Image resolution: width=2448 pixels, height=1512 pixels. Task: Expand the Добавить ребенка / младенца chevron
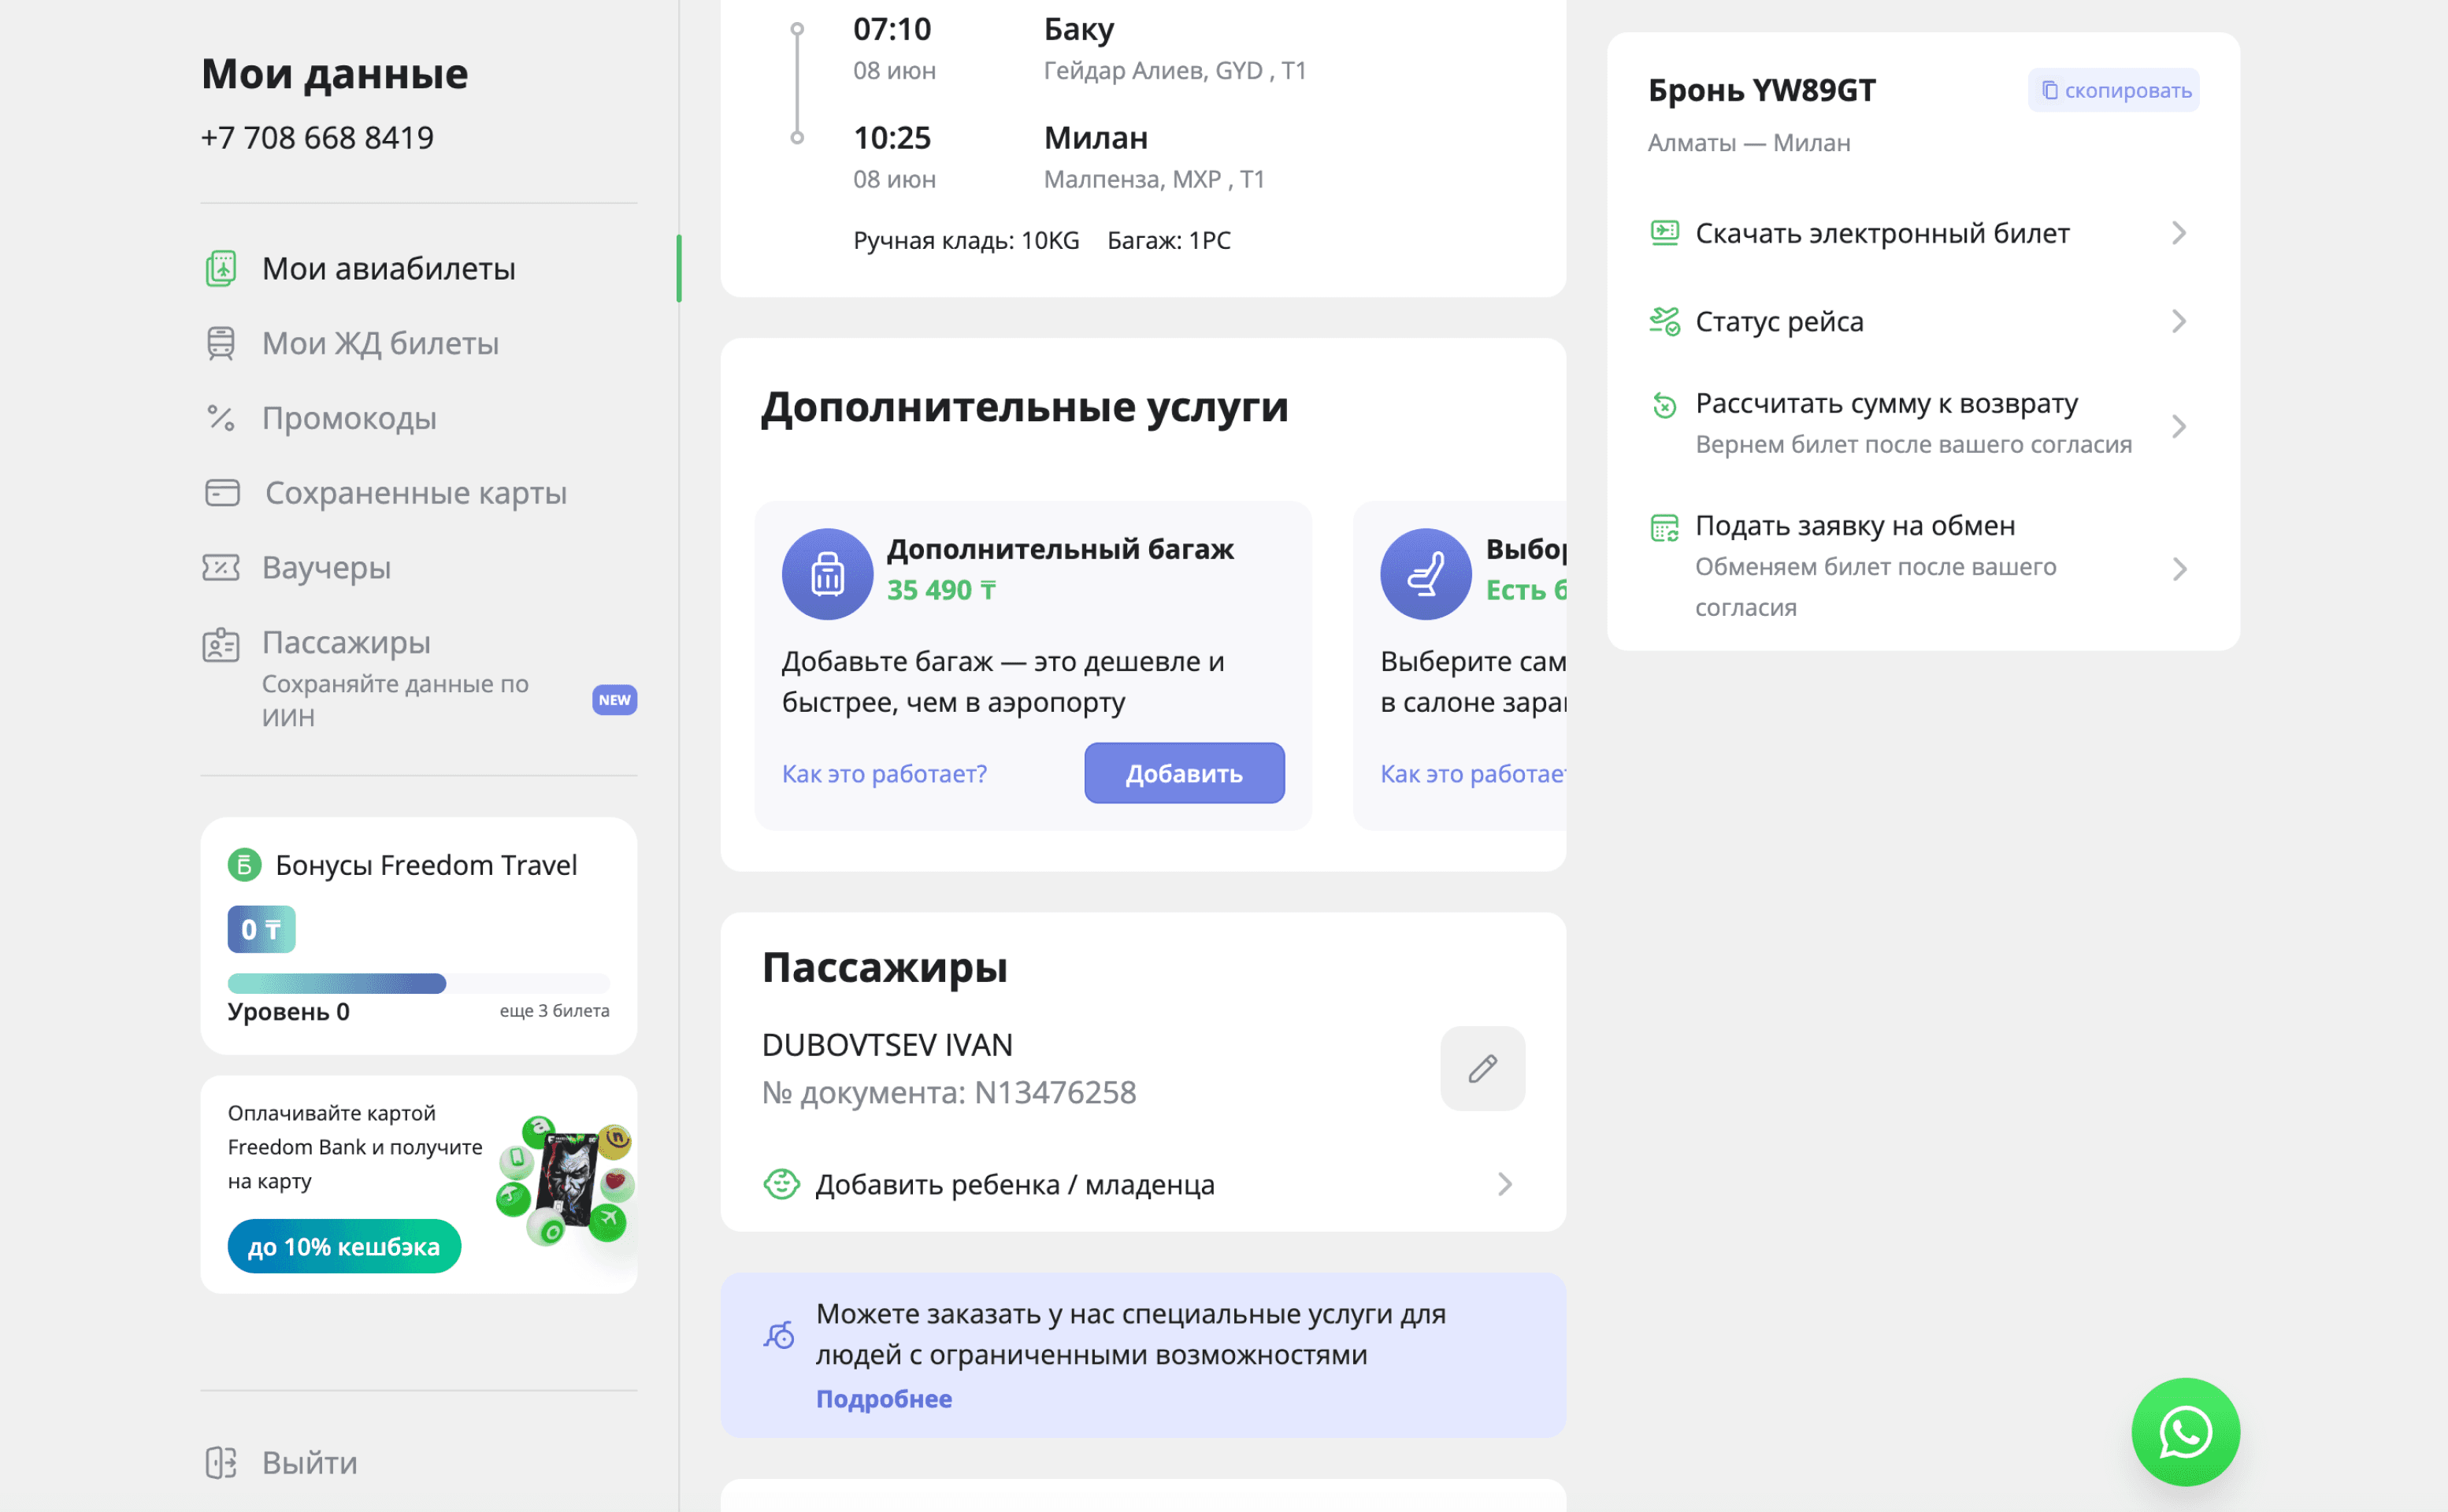tap(1504, 1184)
